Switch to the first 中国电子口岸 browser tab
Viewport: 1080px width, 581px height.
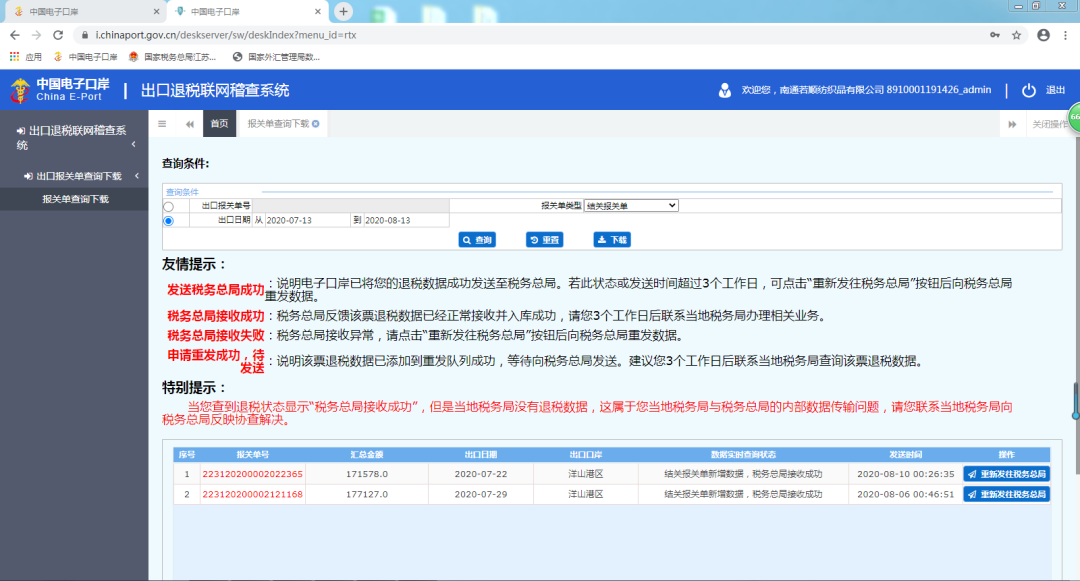83,12
